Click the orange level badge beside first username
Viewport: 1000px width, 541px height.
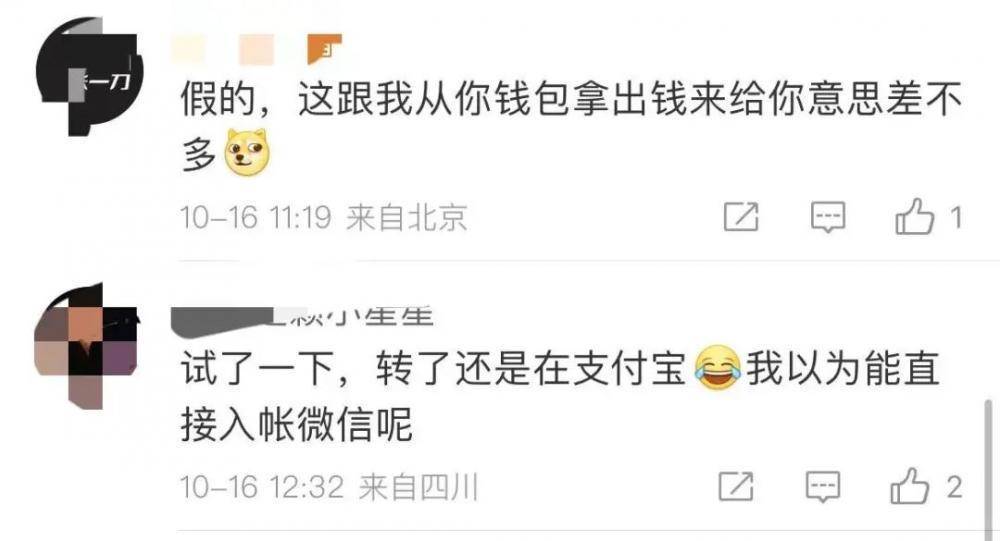(325, 49)
